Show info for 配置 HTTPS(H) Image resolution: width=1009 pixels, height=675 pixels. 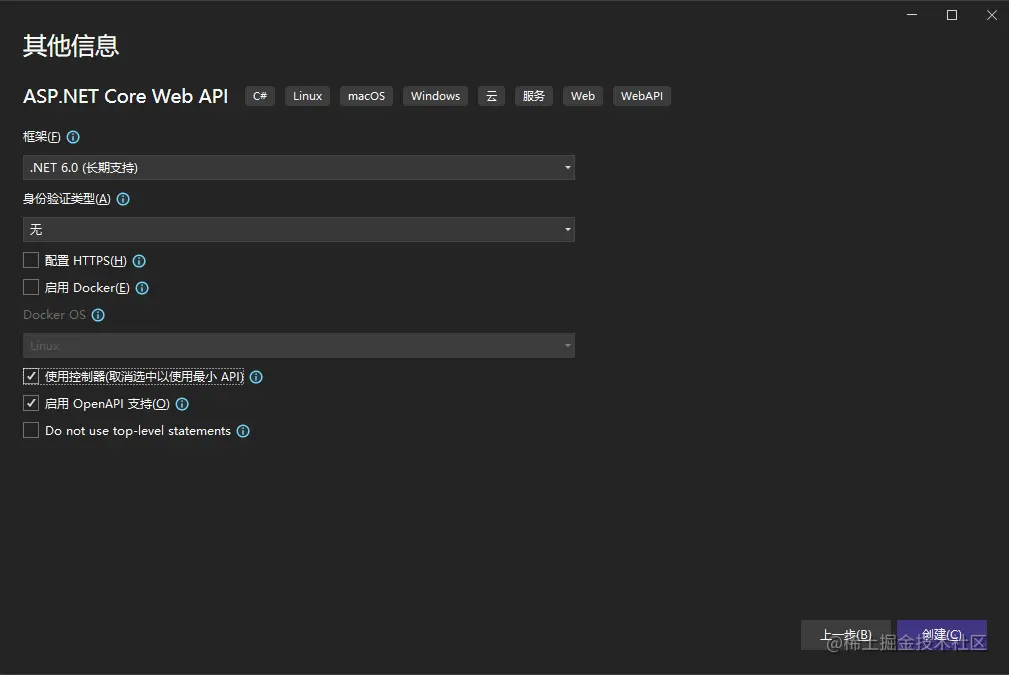click(x=139, y=261)
